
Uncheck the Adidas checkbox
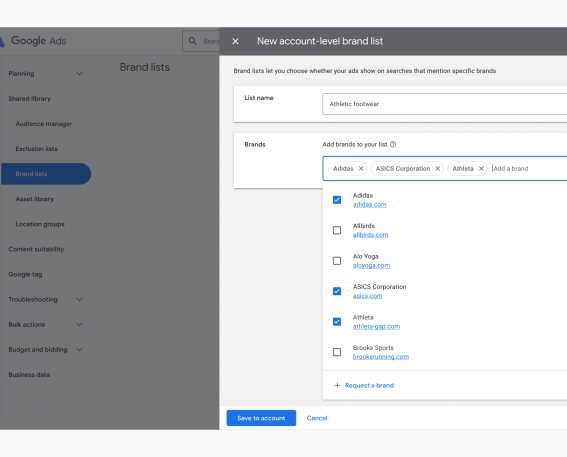(337, 200)
